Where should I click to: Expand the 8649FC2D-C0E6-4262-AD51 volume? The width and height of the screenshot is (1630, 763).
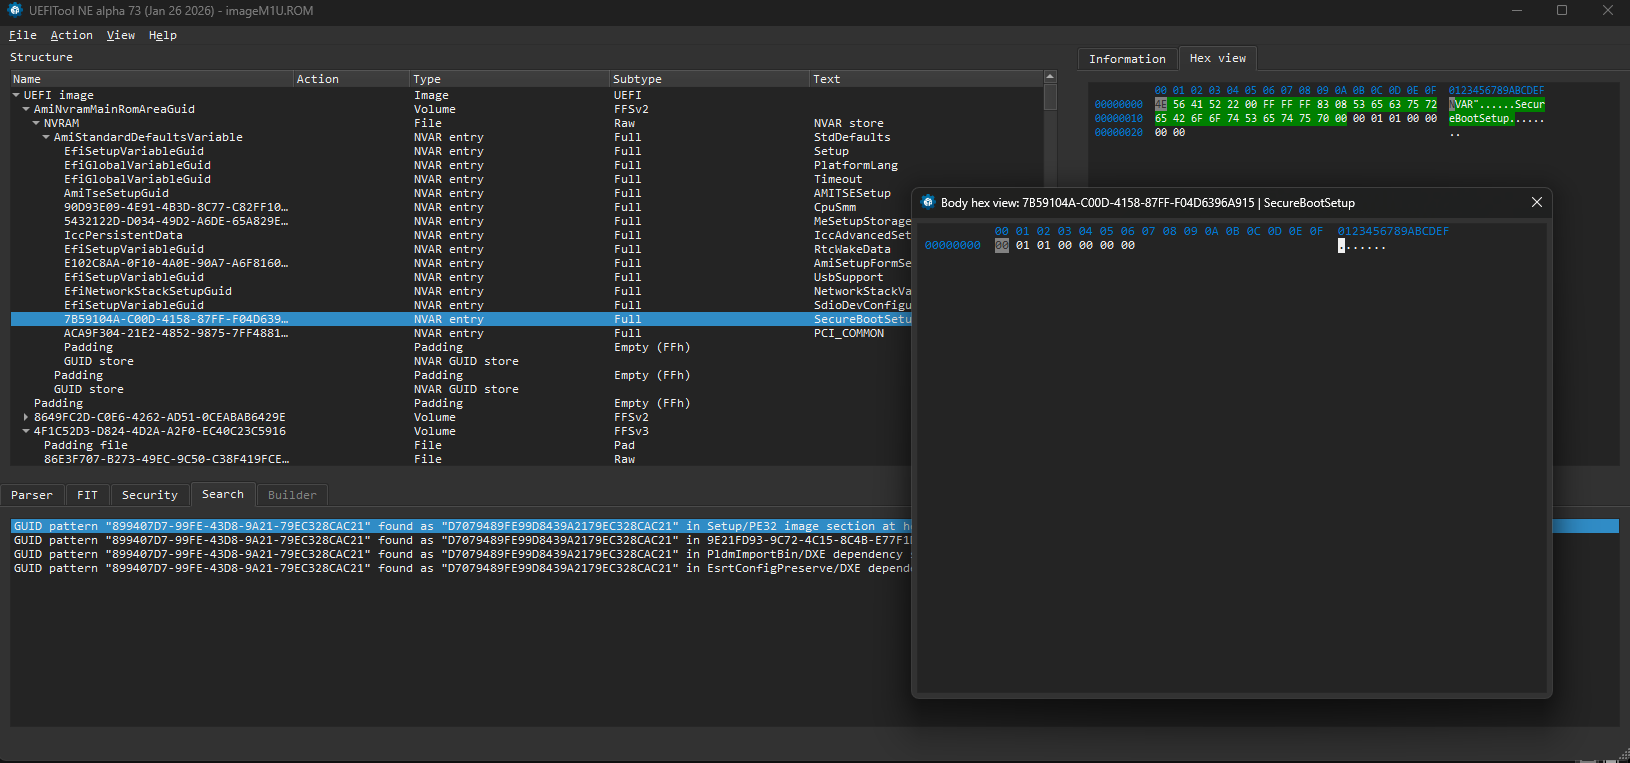[26, 417]
